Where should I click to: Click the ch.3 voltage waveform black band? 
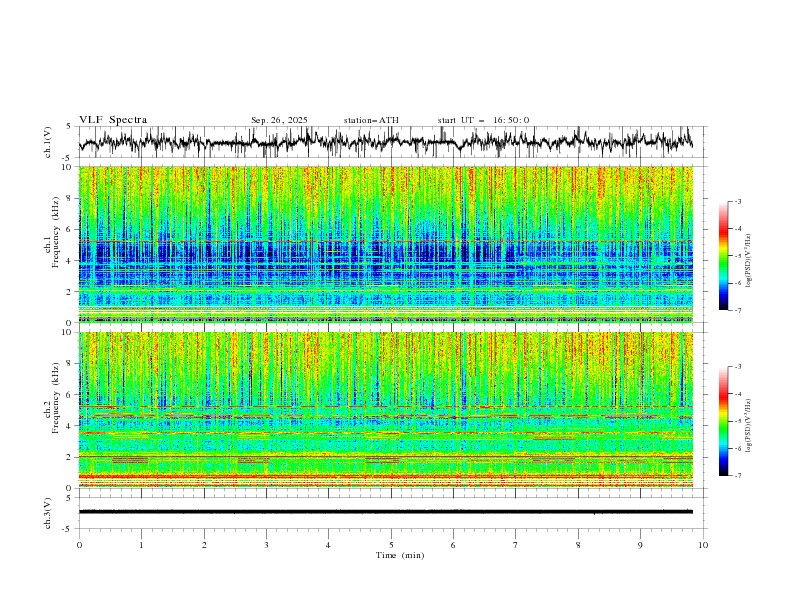[385, 512]
